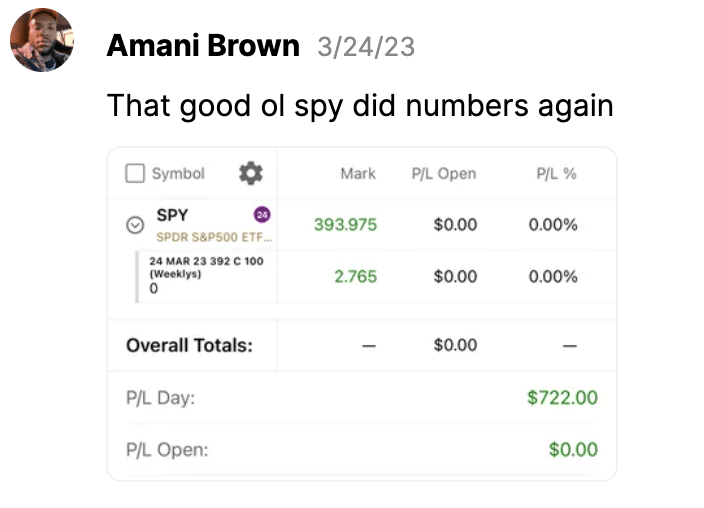The width and height of the screenshot is (704, 508).
Task: Collapse the SPY position row chevron
Action: coord(135,225)
